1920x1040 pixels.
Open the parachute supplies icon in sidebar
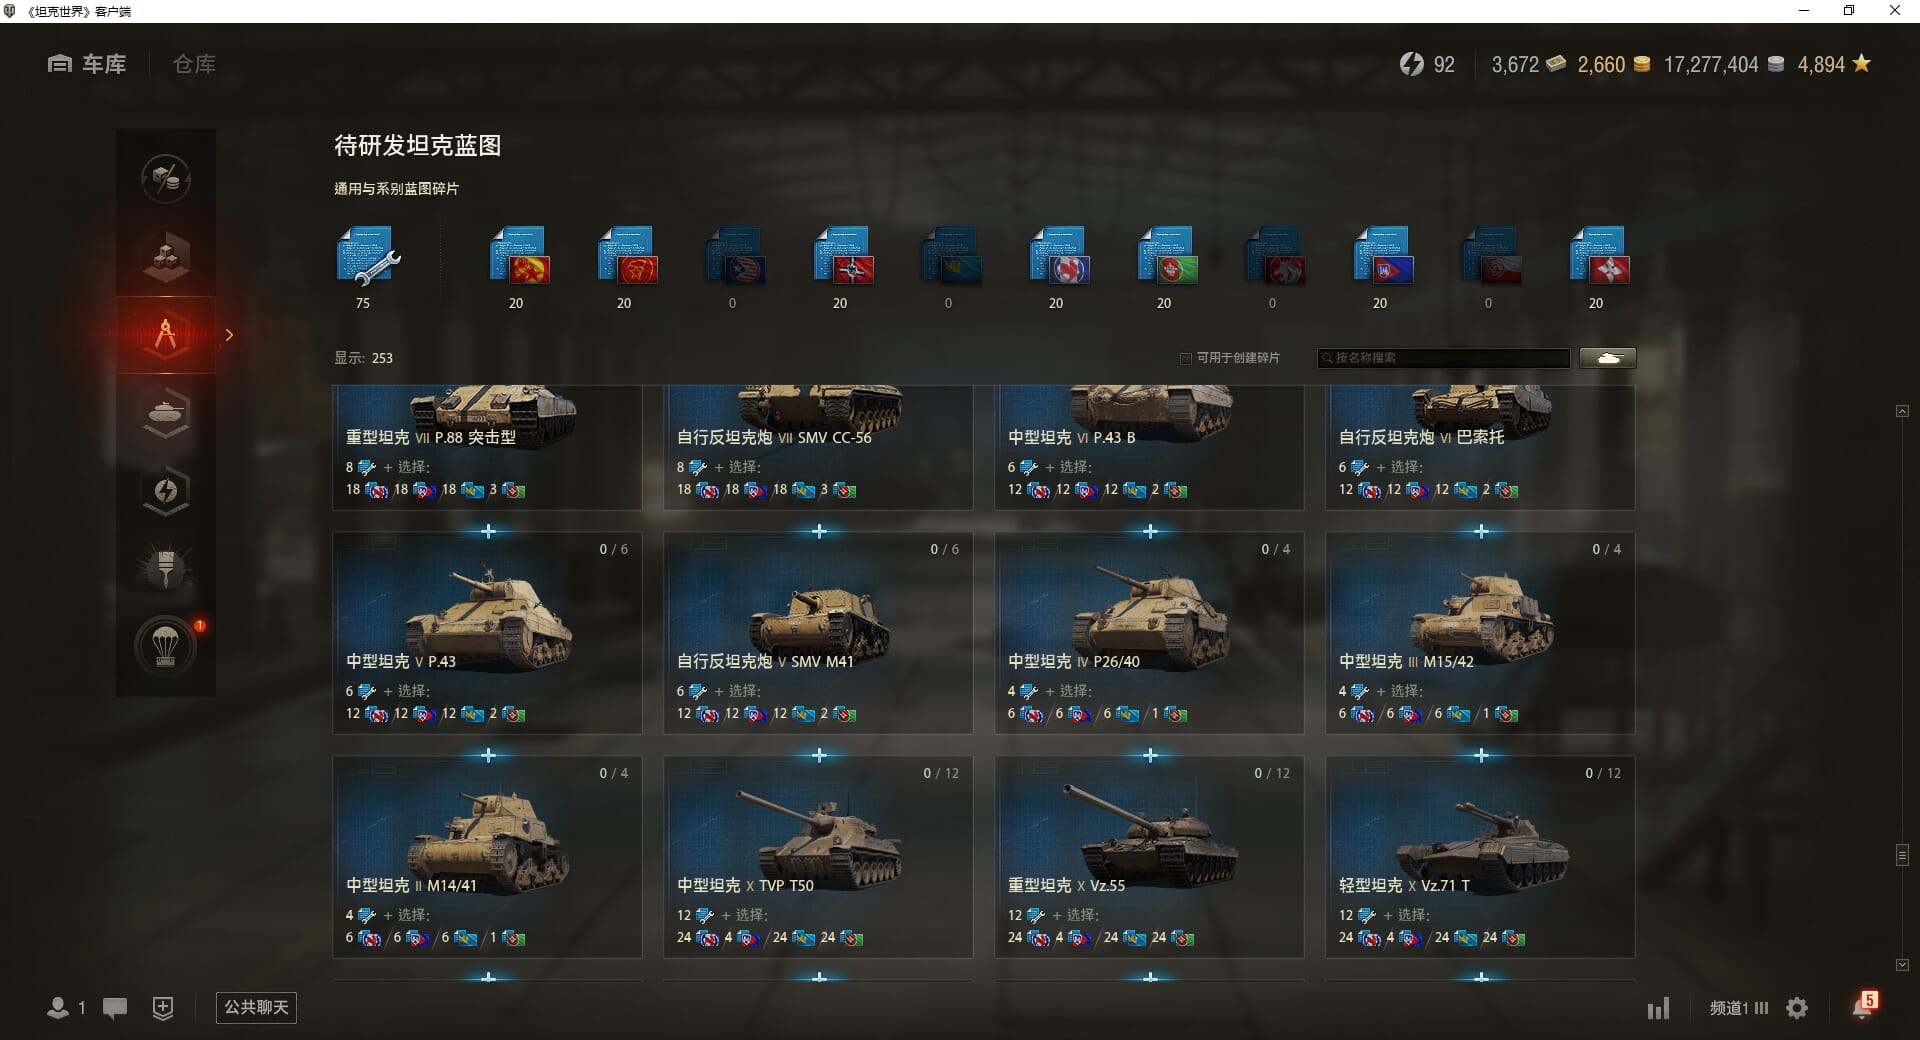click(x=166, y=646)
